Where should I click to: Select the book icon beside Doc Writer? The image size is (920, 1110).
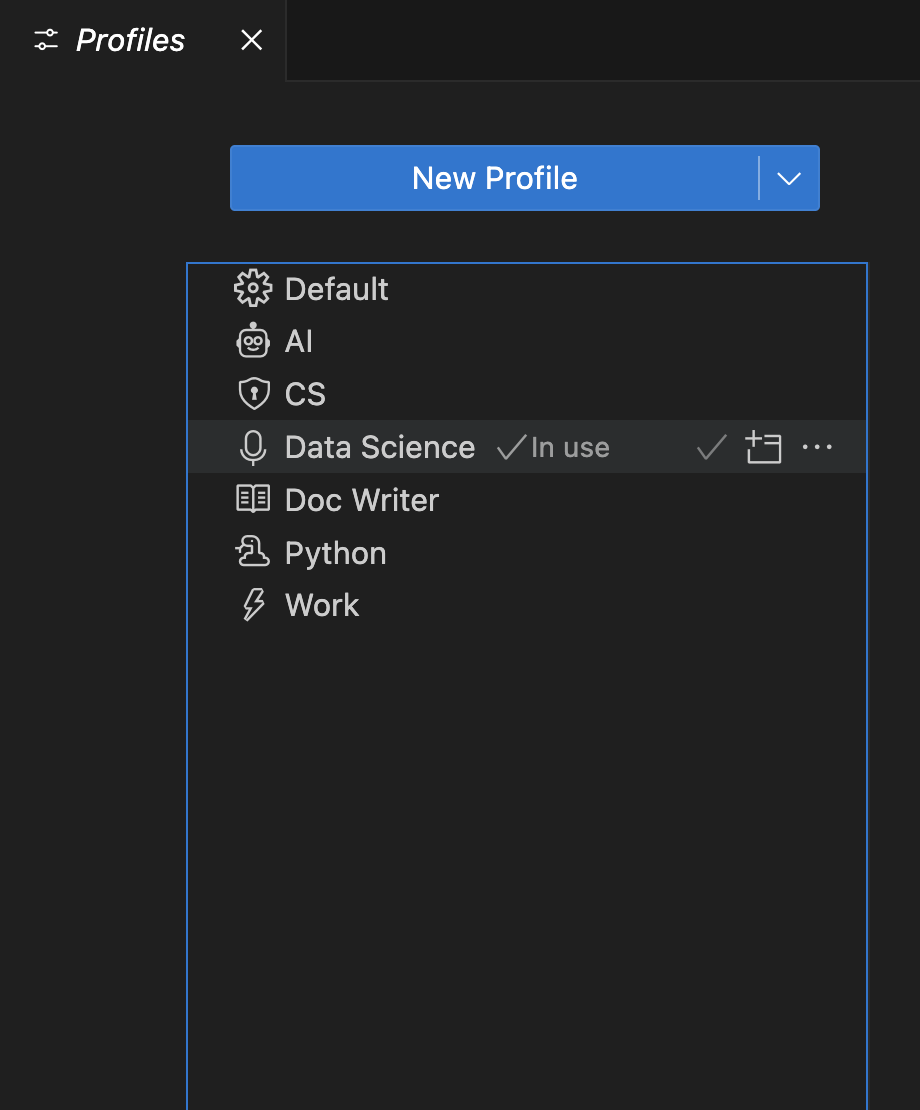(253, 498)
